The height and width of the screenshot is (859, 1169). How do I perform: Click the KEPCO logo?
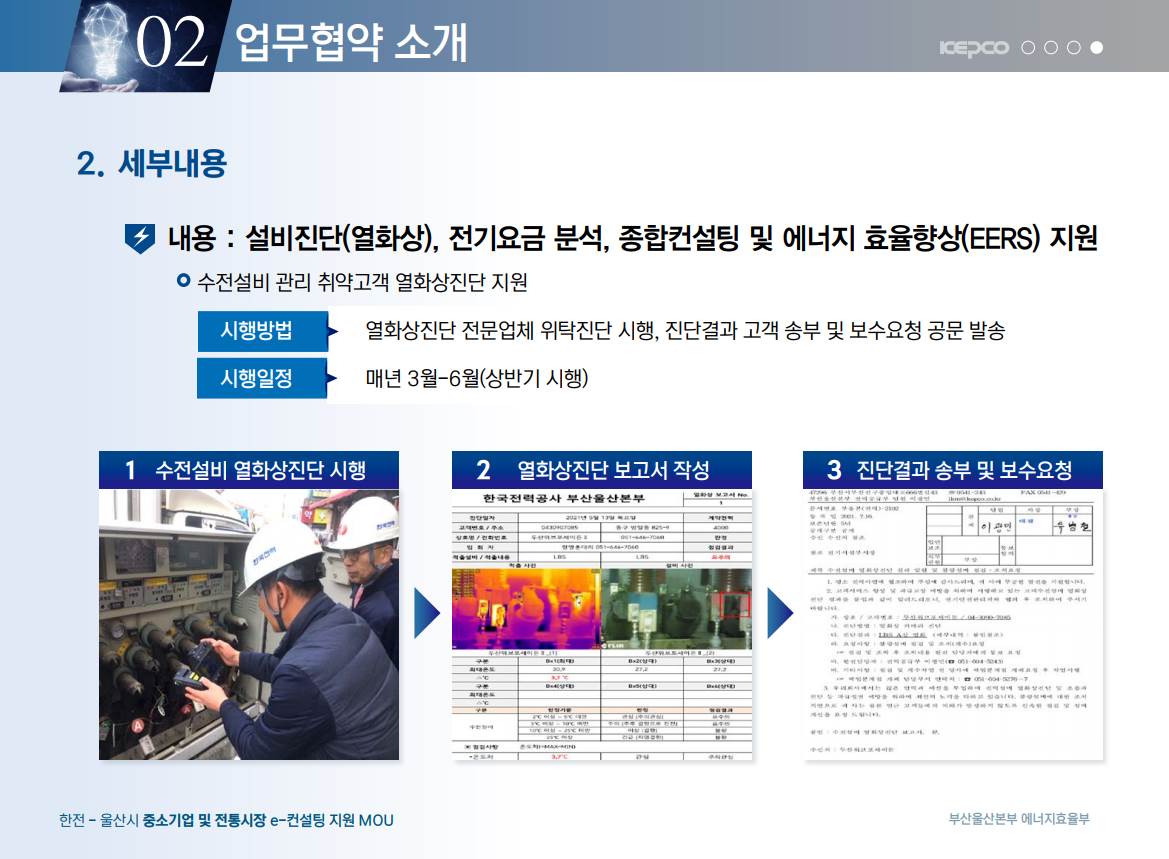975,48
